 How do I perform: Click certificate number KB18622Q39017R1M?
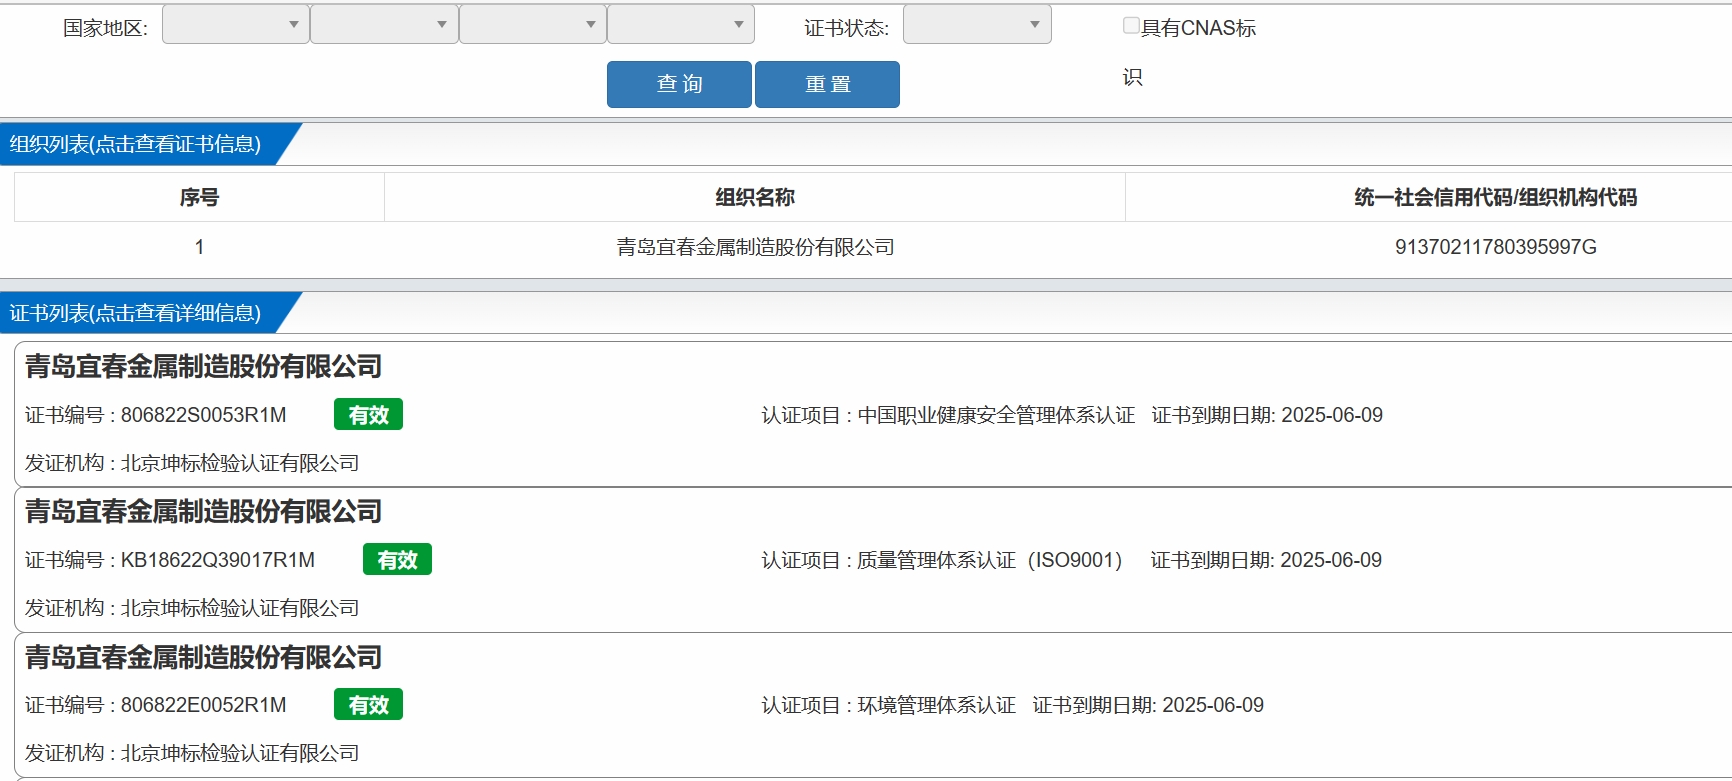(218, 560)
